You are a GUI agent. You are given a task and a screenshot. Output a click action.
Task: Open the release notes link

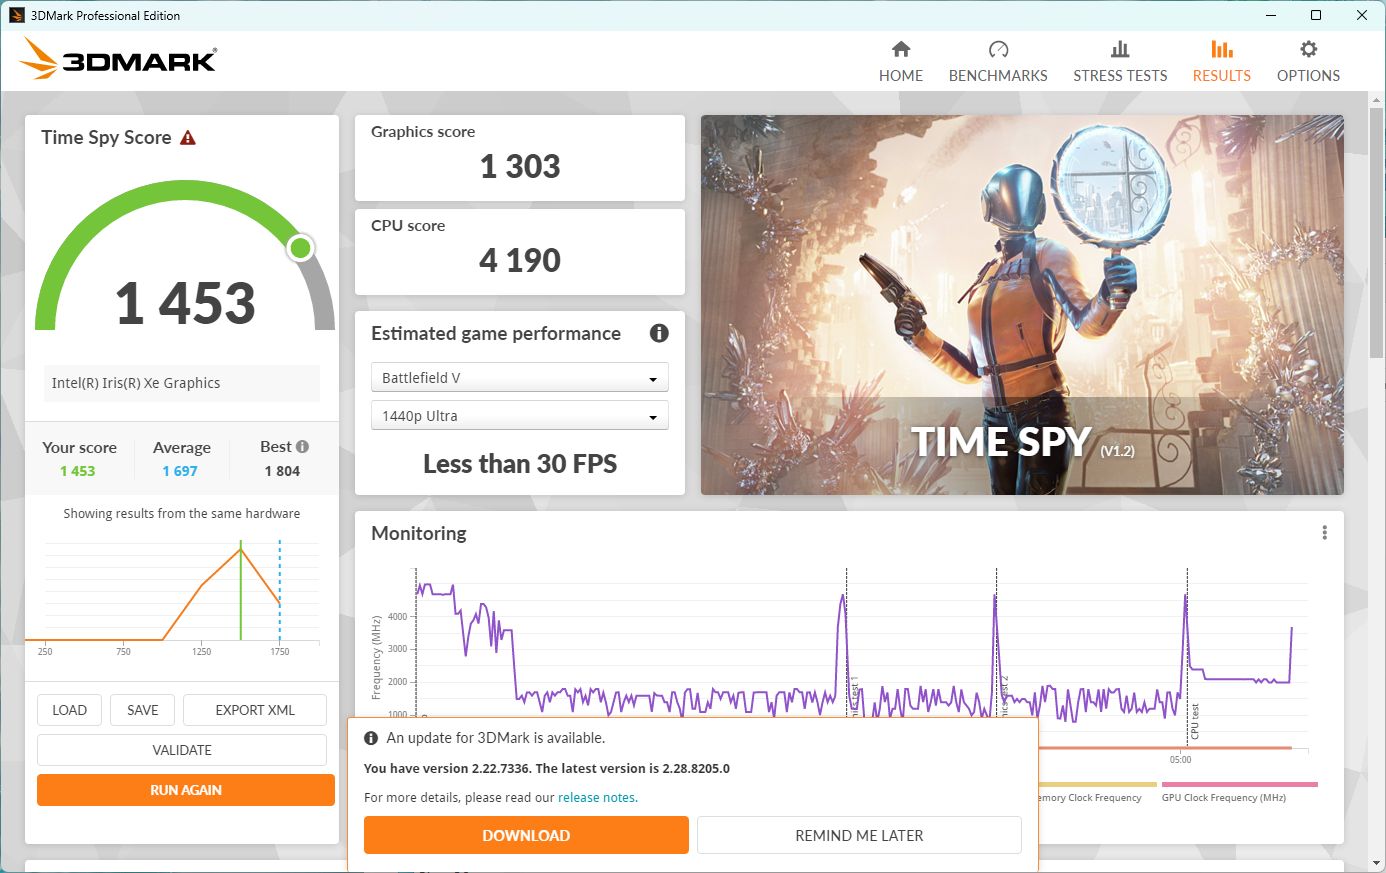coord(596,798)
